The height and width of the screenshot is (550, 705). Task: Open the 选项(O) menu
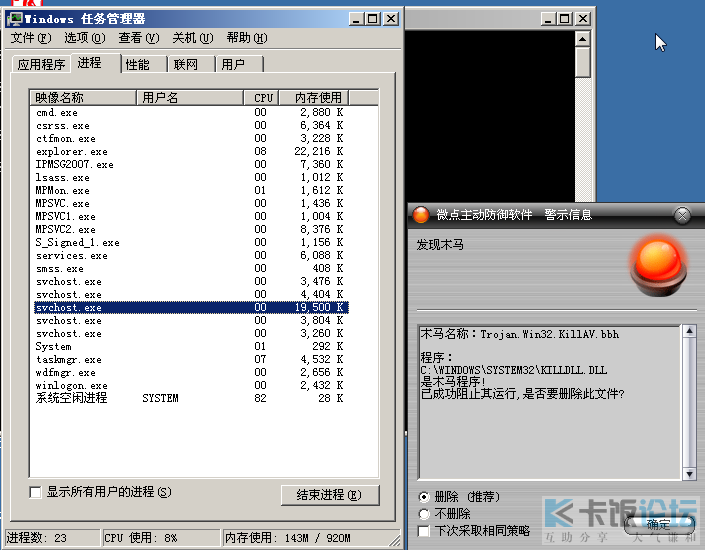click(85, 38)
